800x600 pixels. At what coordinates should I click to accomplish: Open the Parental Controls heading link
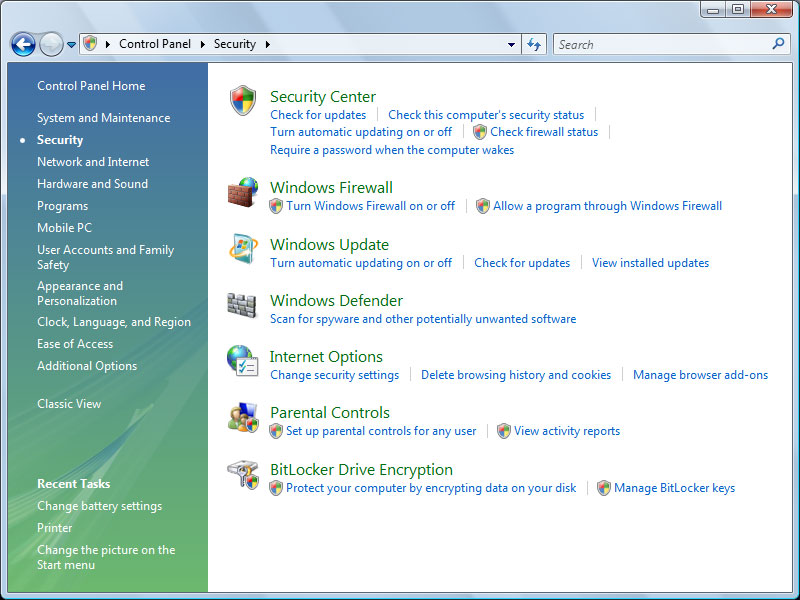click(330, 413)
